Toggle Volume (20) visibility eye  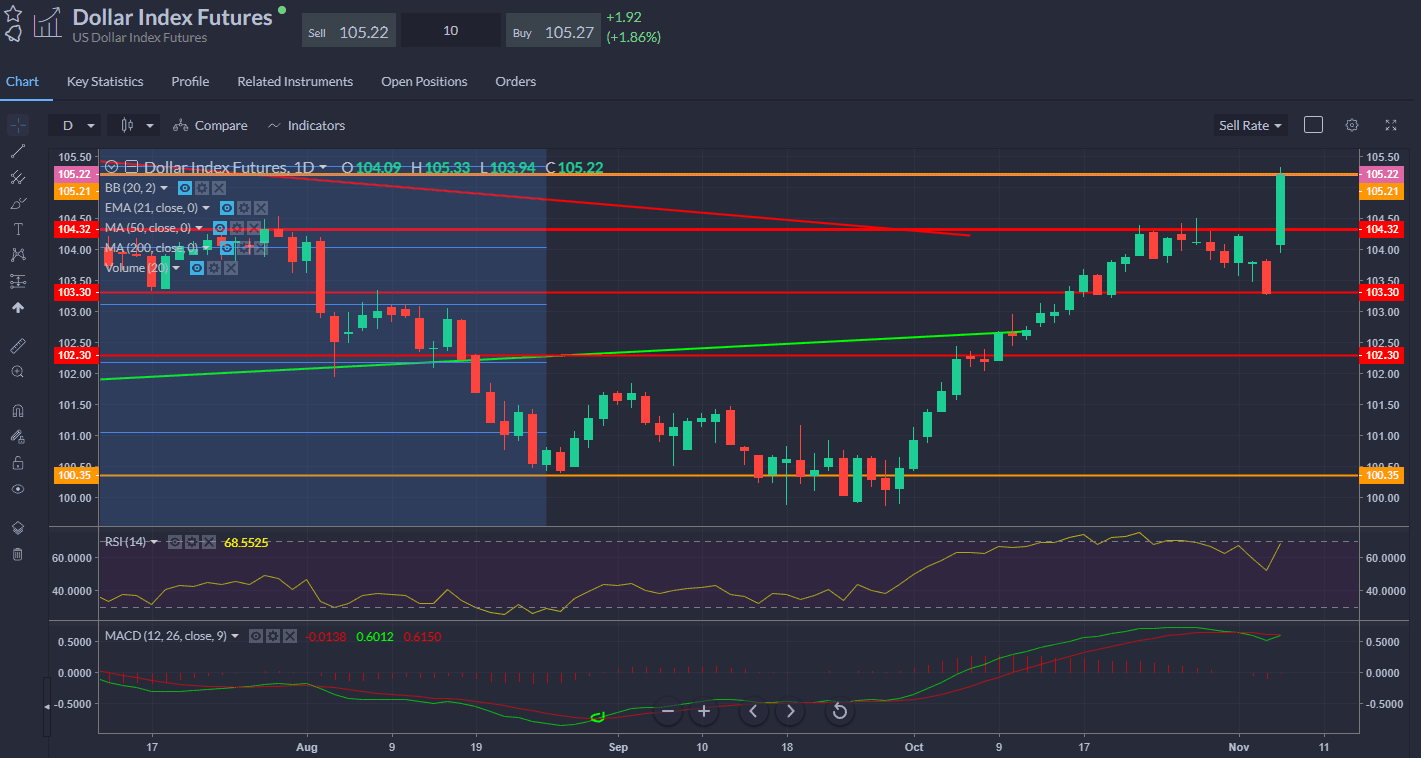[197, 268]
